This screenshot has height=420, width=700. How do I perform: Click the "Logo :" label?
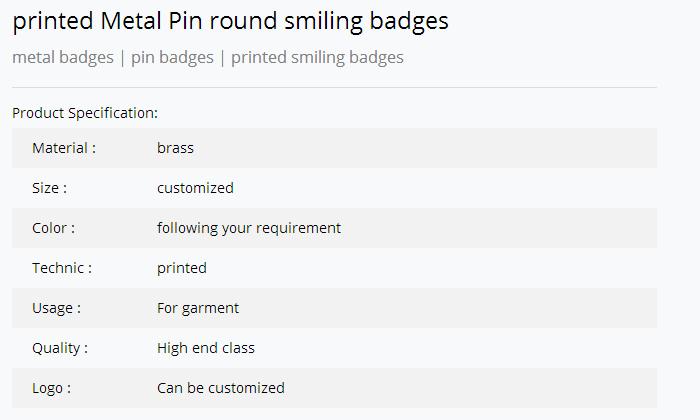click(51, 388)
